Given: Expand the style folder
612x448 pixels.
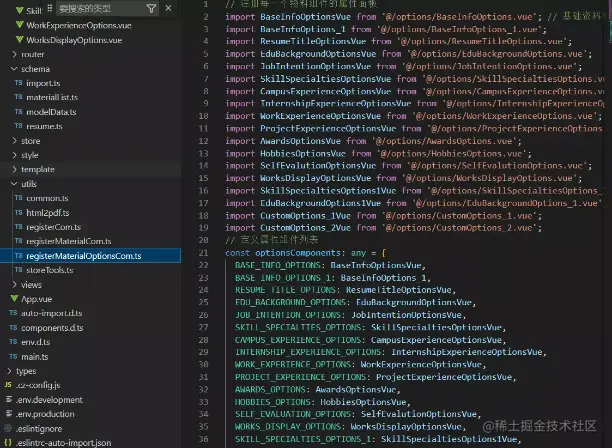Looking at the screenshot, I should tap(30, 155).
